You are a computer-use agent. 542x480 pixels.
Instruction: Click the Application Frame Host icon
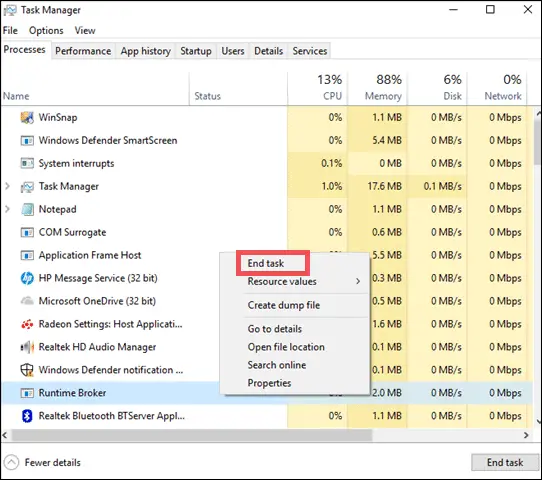coord(27,255)
